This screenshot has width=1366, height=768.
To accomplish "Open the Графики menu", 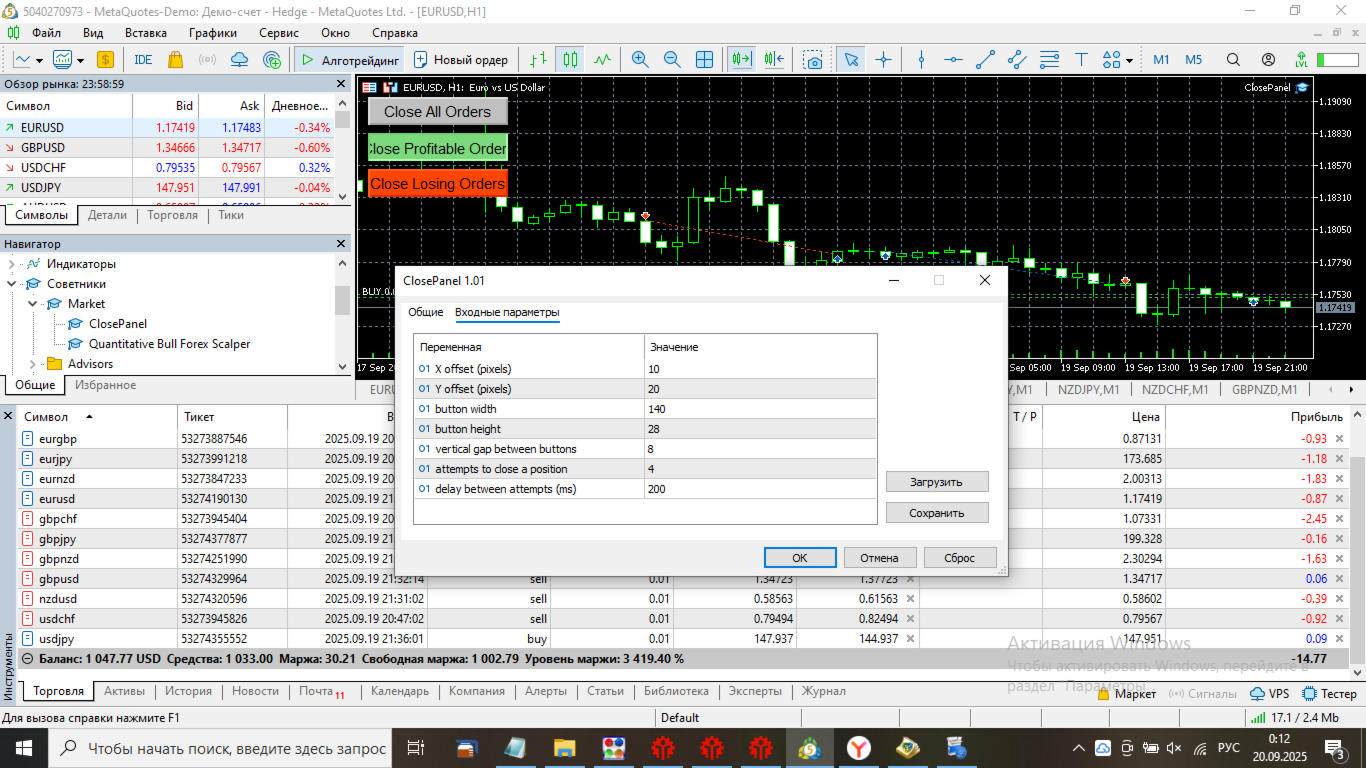I will (212, 32).
